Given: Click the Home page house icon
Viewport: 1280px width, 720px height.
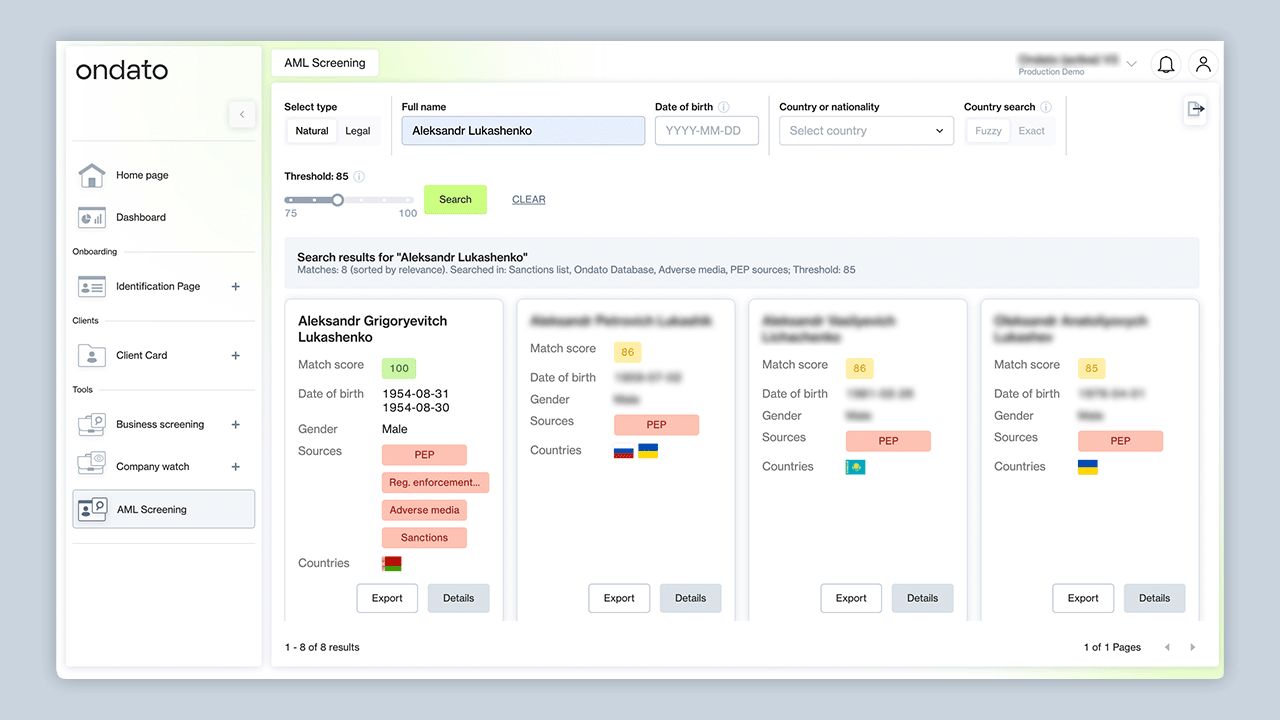Looking at the screenshot, I should 92,175.
